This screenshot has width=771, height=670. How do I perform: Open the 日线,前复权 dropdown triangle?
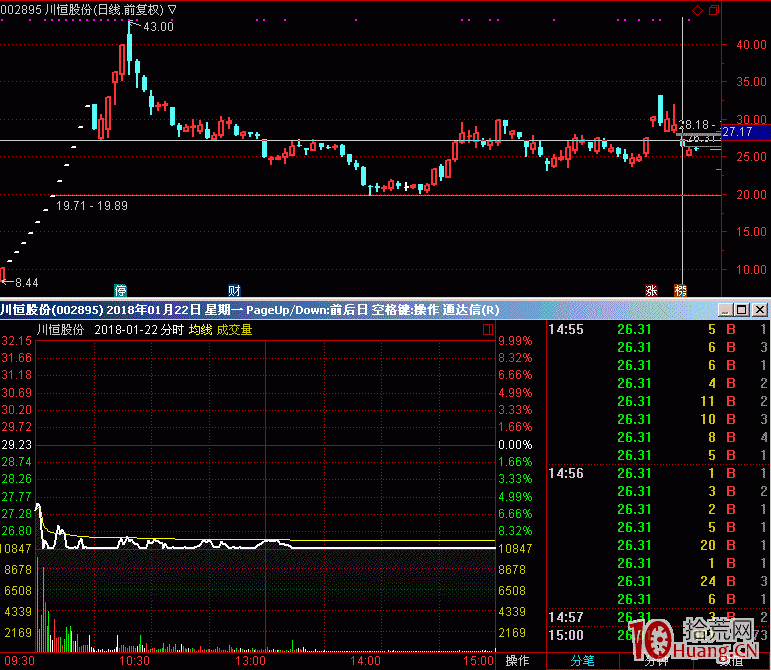(x=173, y=10)
